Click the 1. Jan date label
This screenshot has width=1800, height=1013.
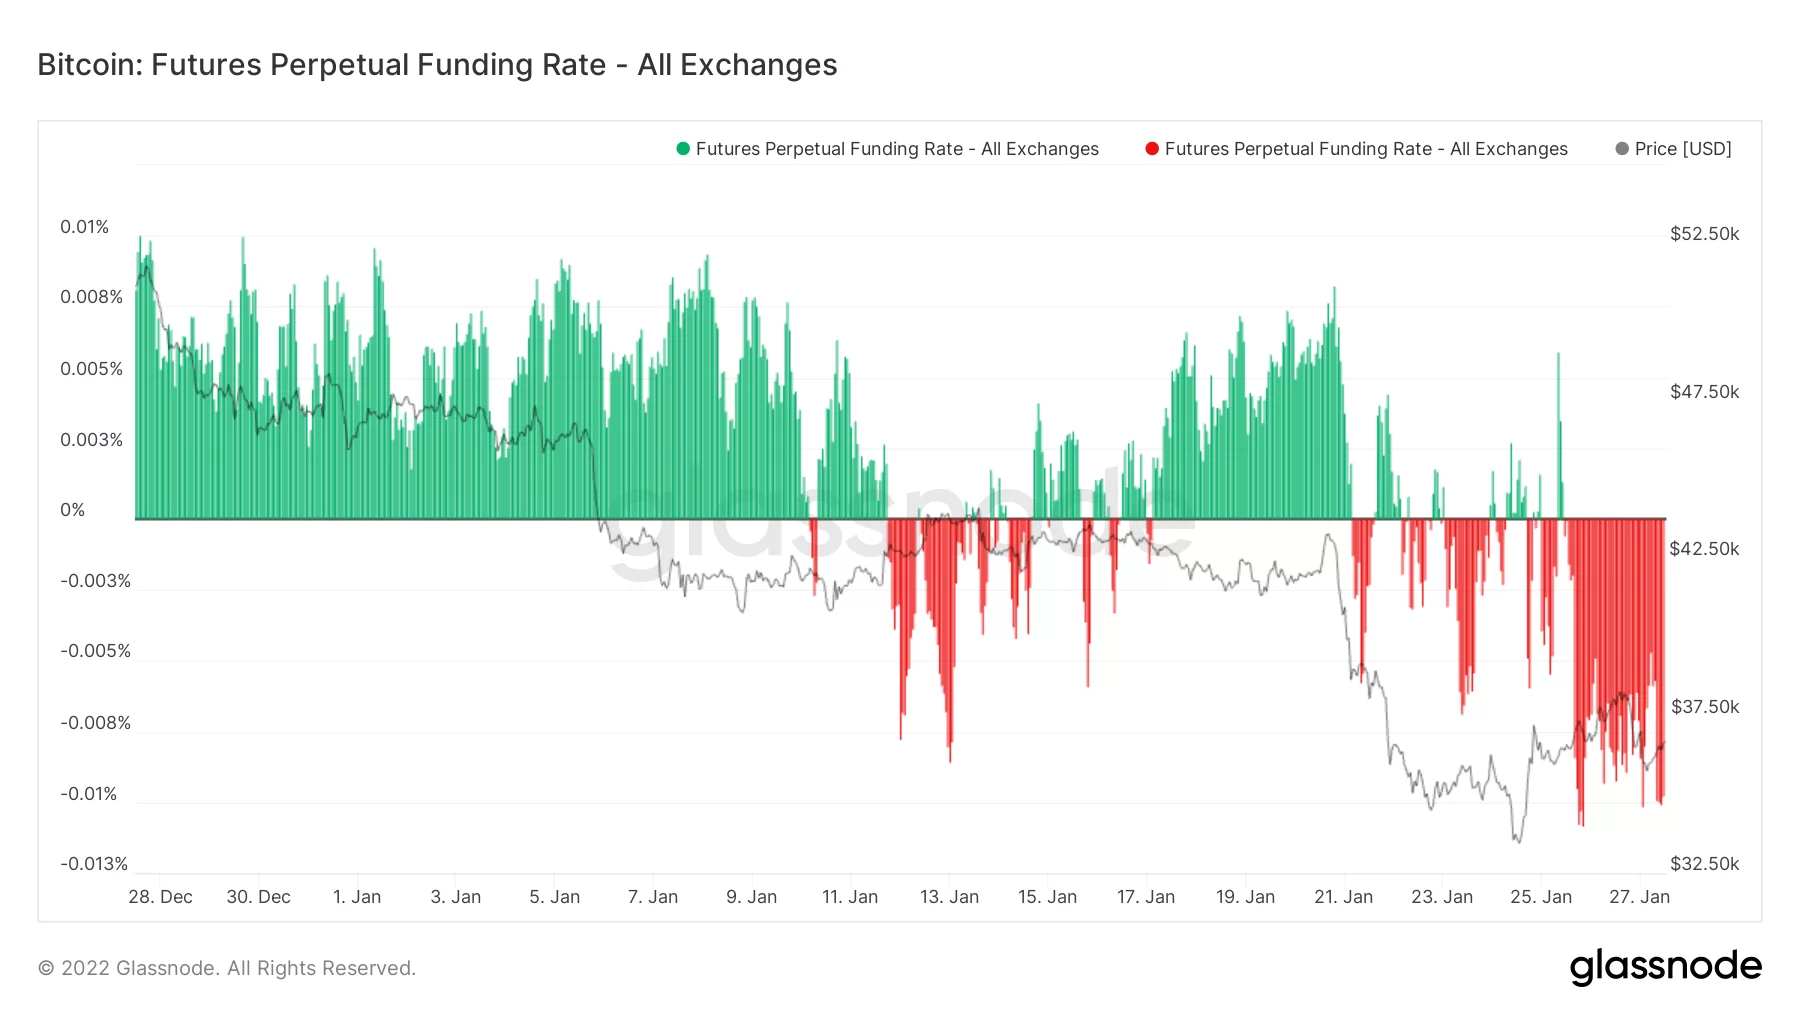(x=357, y=897)
